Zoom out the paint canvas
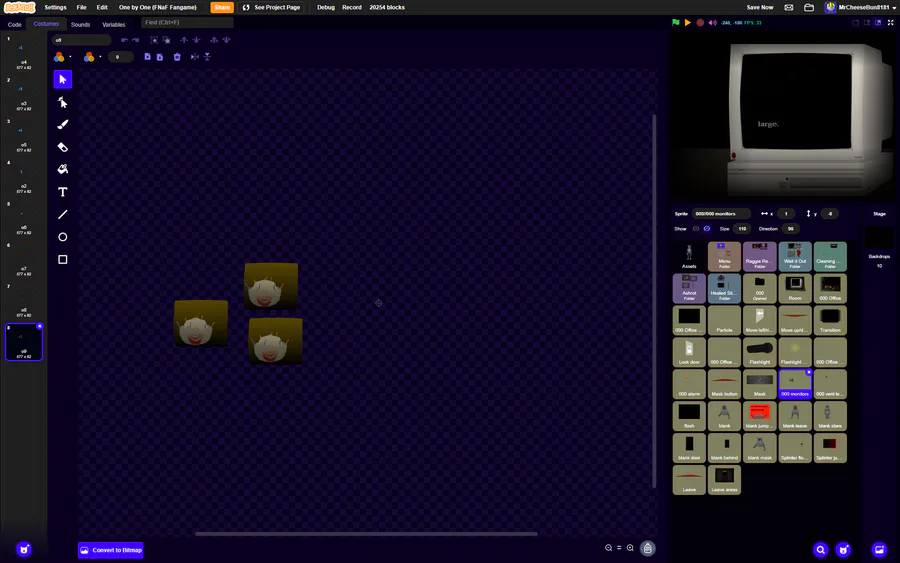900x563 pixels. pos(608,548)
